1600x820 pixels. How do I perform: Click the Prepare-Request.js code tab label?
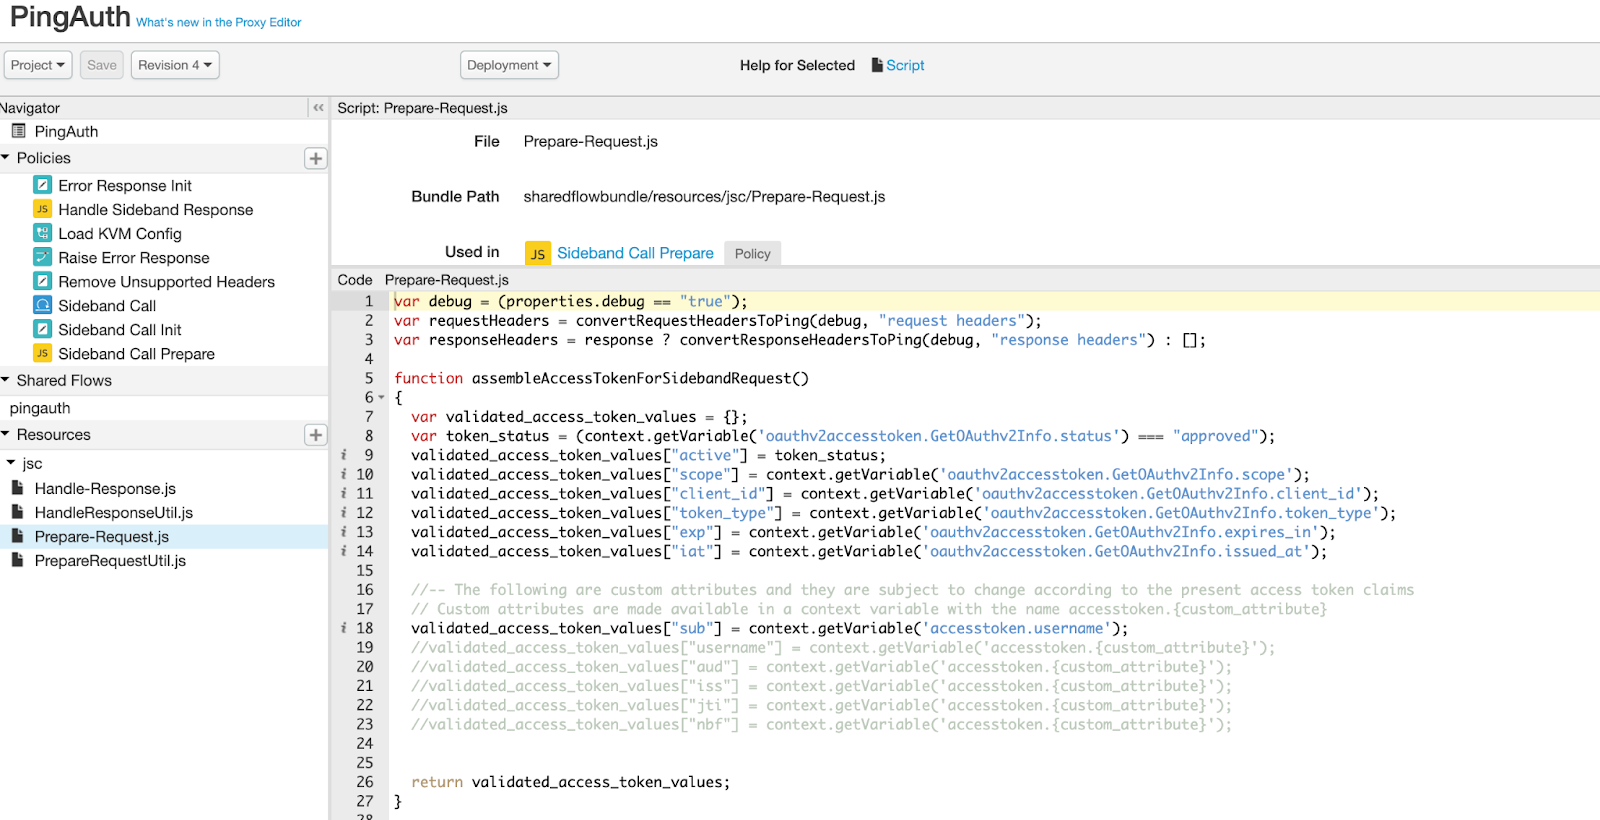pos(447,280)
